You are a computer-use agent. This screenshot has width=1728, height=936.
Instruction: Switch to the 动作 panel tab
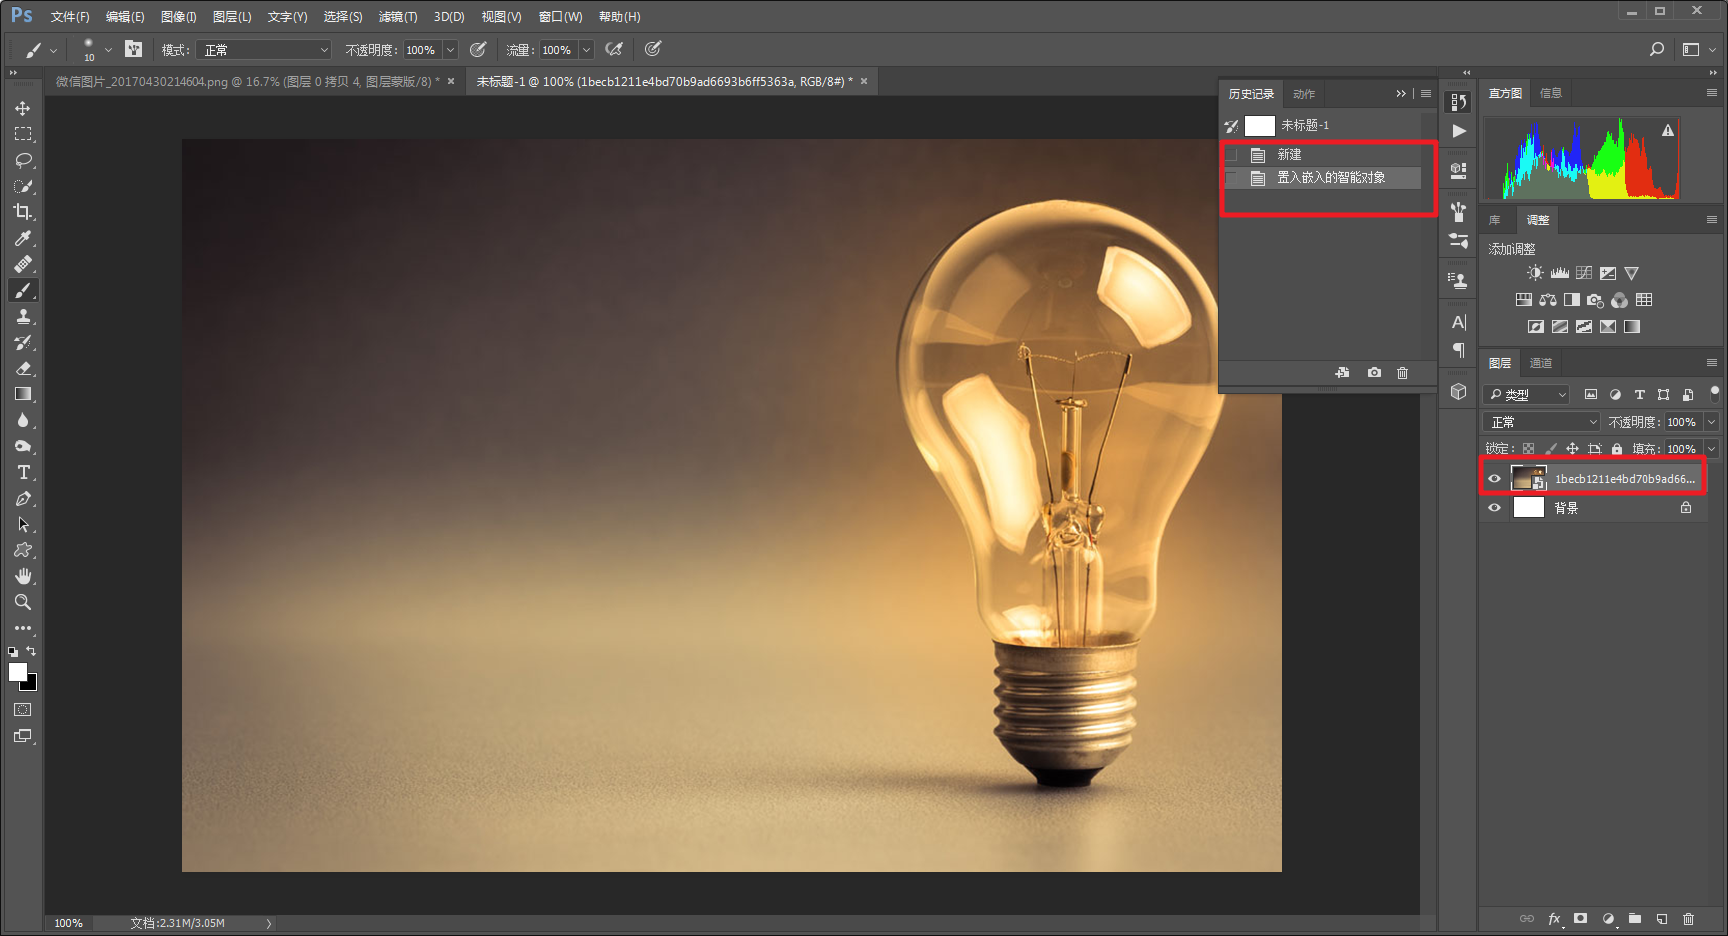pyautogui.click(x=1304, y=94)
